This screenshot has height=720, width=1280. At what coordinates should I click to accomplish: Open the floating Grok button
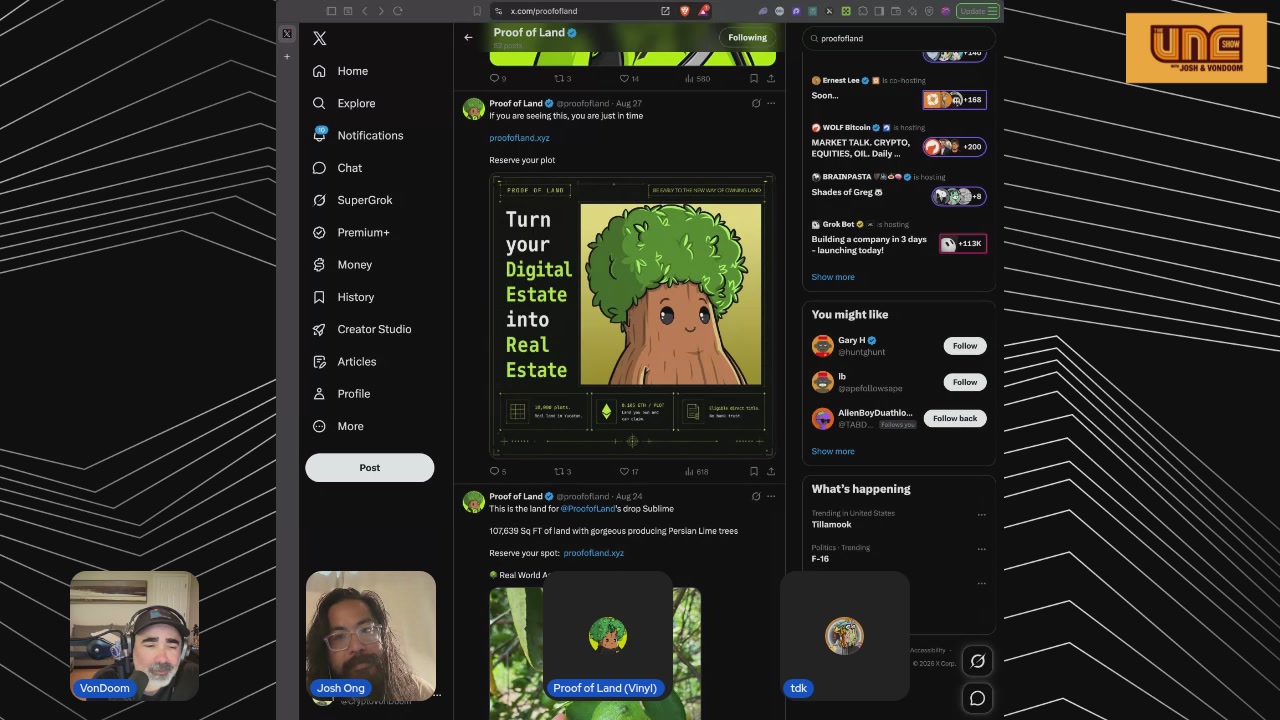tap(977, 661)
